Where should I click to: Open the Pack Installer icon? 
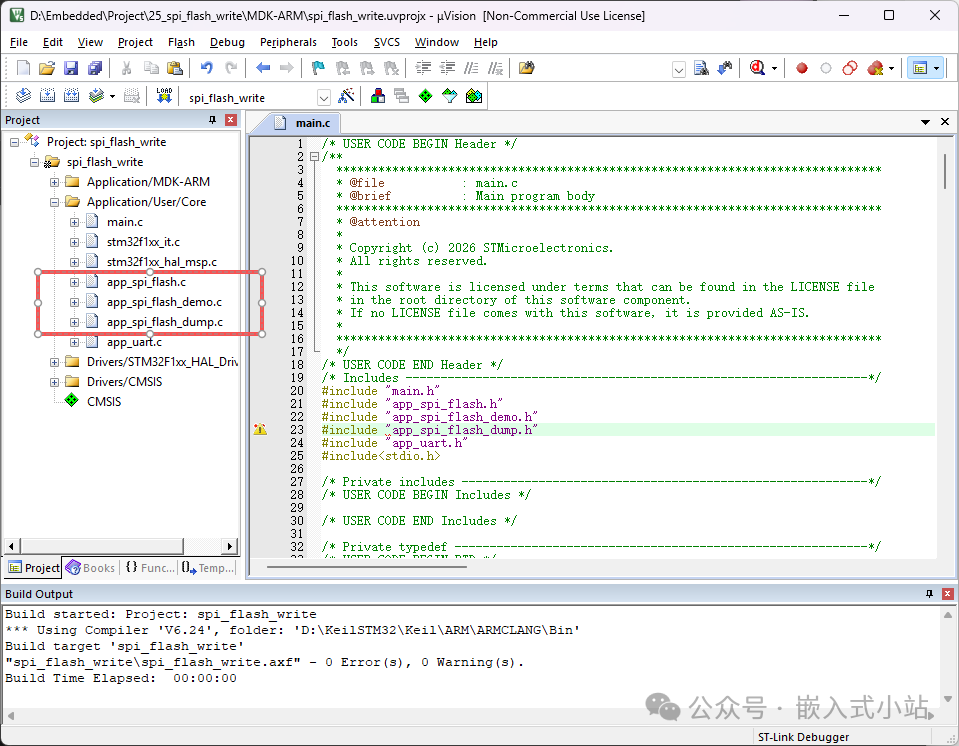point(474,96)
